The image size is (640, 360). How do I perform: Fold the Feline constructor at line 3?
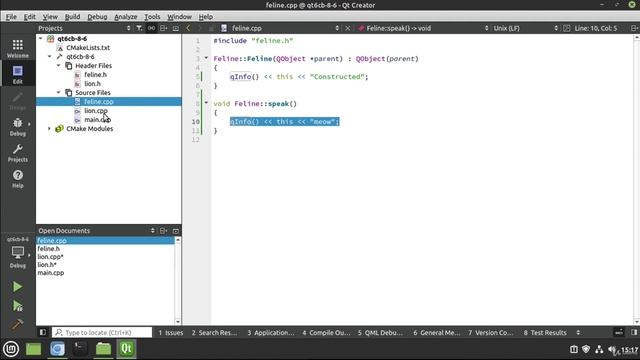(x=206, y=58)
